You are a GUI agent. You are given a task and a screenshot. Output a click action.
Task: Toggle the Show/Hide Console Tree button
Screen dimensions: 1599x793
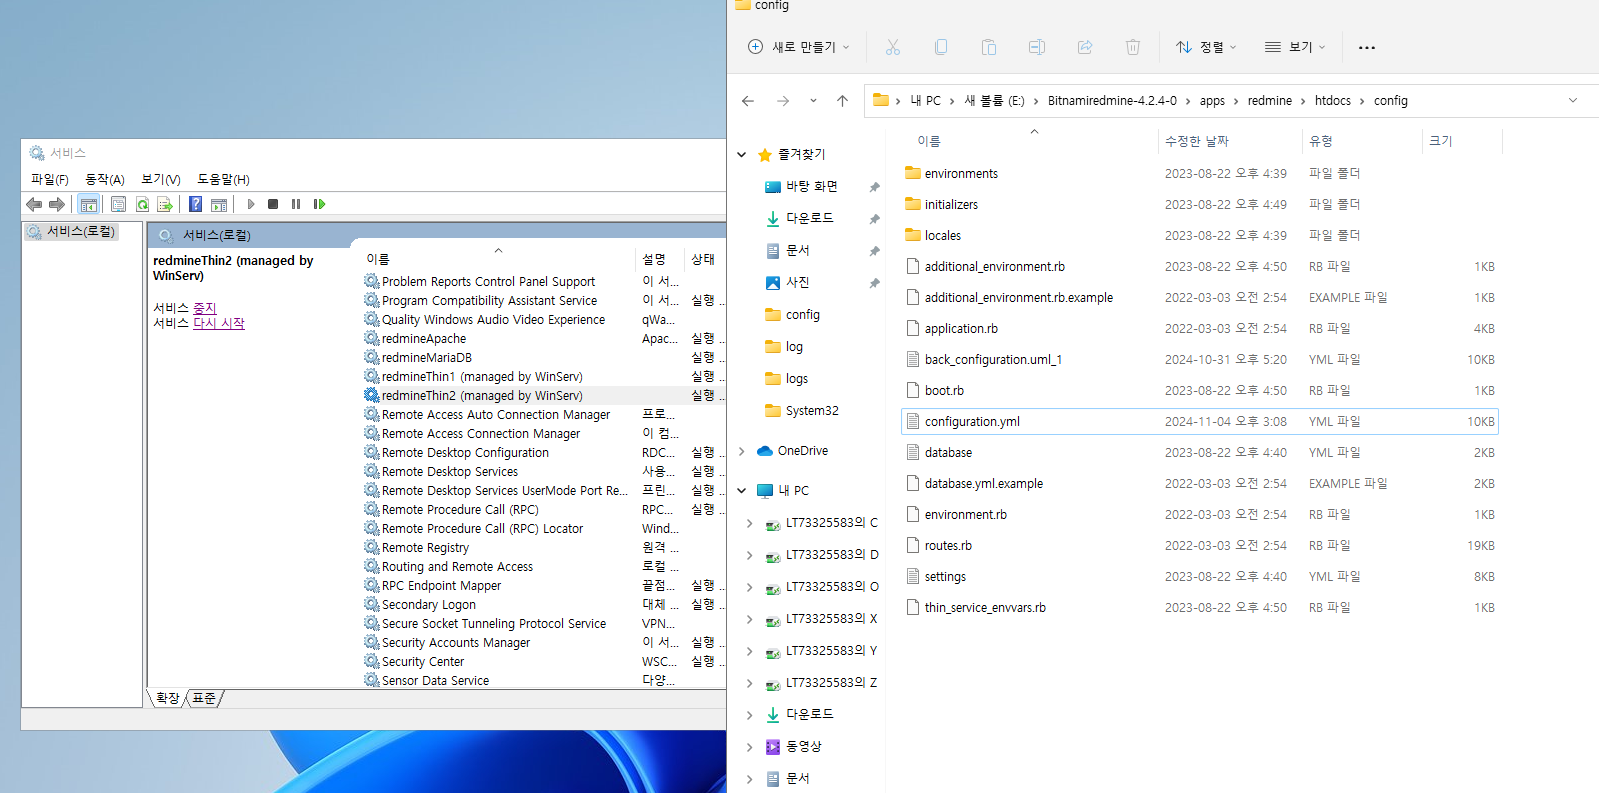pyautogui.click(x=88, y=204)
